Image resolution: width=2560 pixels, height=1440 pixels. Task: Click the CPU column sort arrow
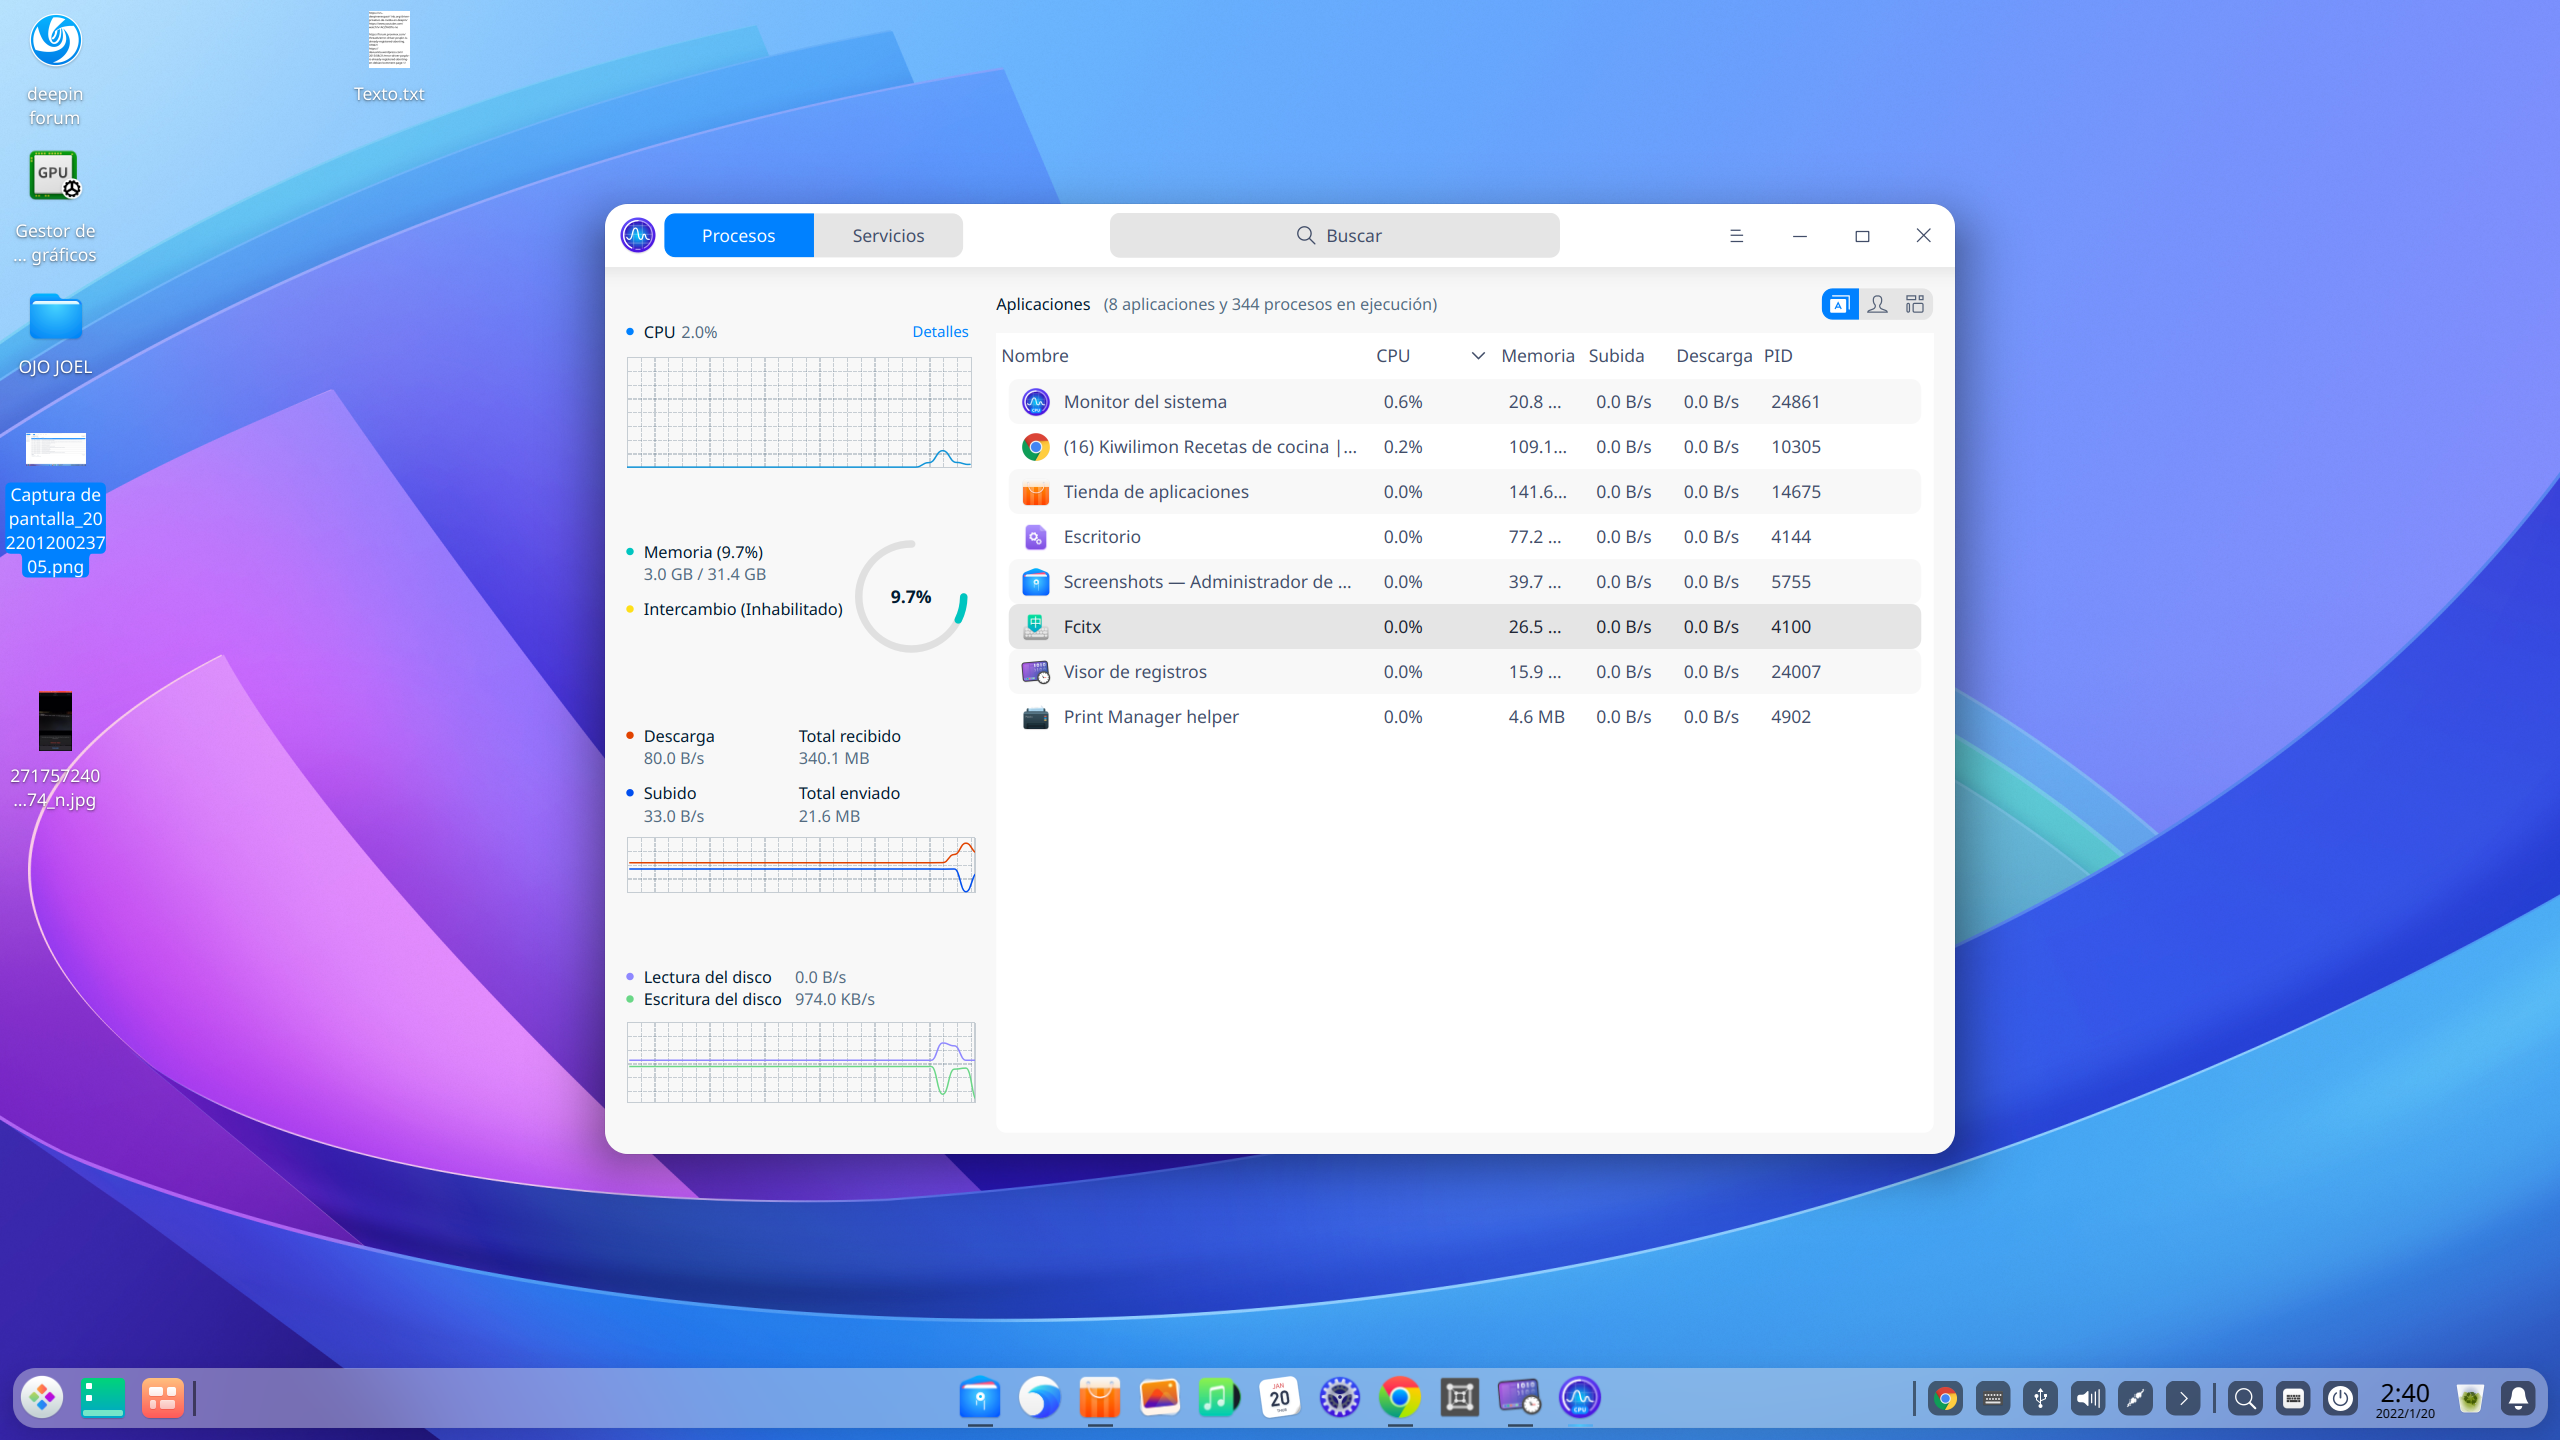click(x=1477, y=356)
